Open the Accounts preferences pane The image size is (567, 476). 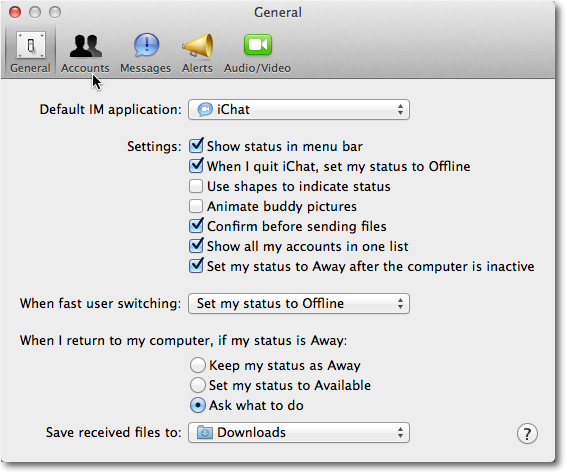click(x=85, y=52)
